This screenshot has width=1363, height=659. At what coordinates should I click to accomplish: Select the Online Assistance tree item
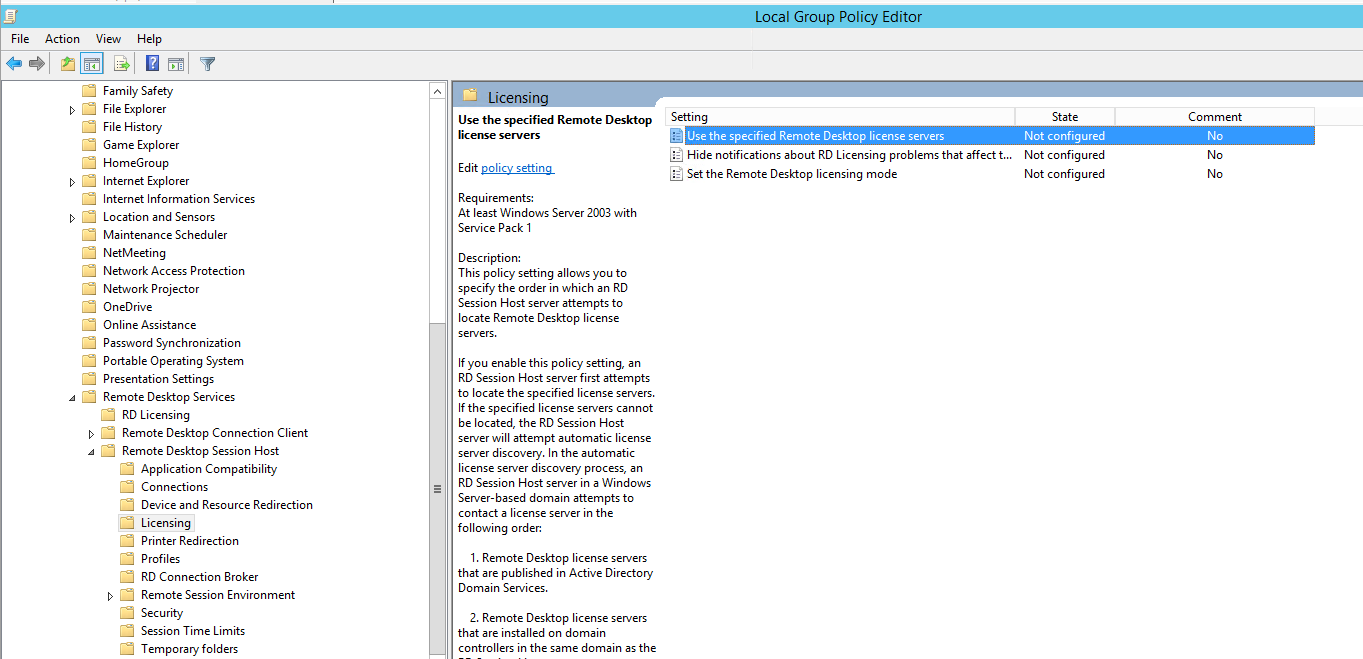click(x=149, y=325)
